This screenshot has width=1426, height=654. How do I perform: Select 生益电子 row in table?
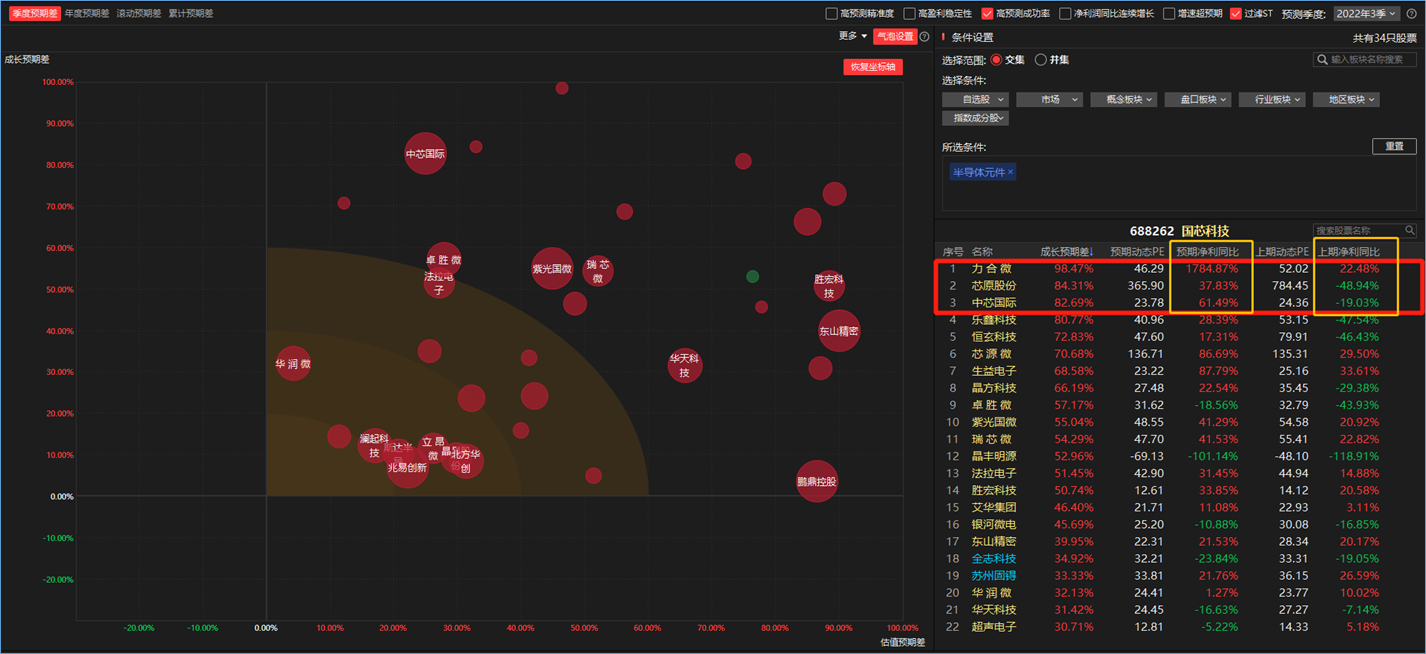[x=1178, y=371]
